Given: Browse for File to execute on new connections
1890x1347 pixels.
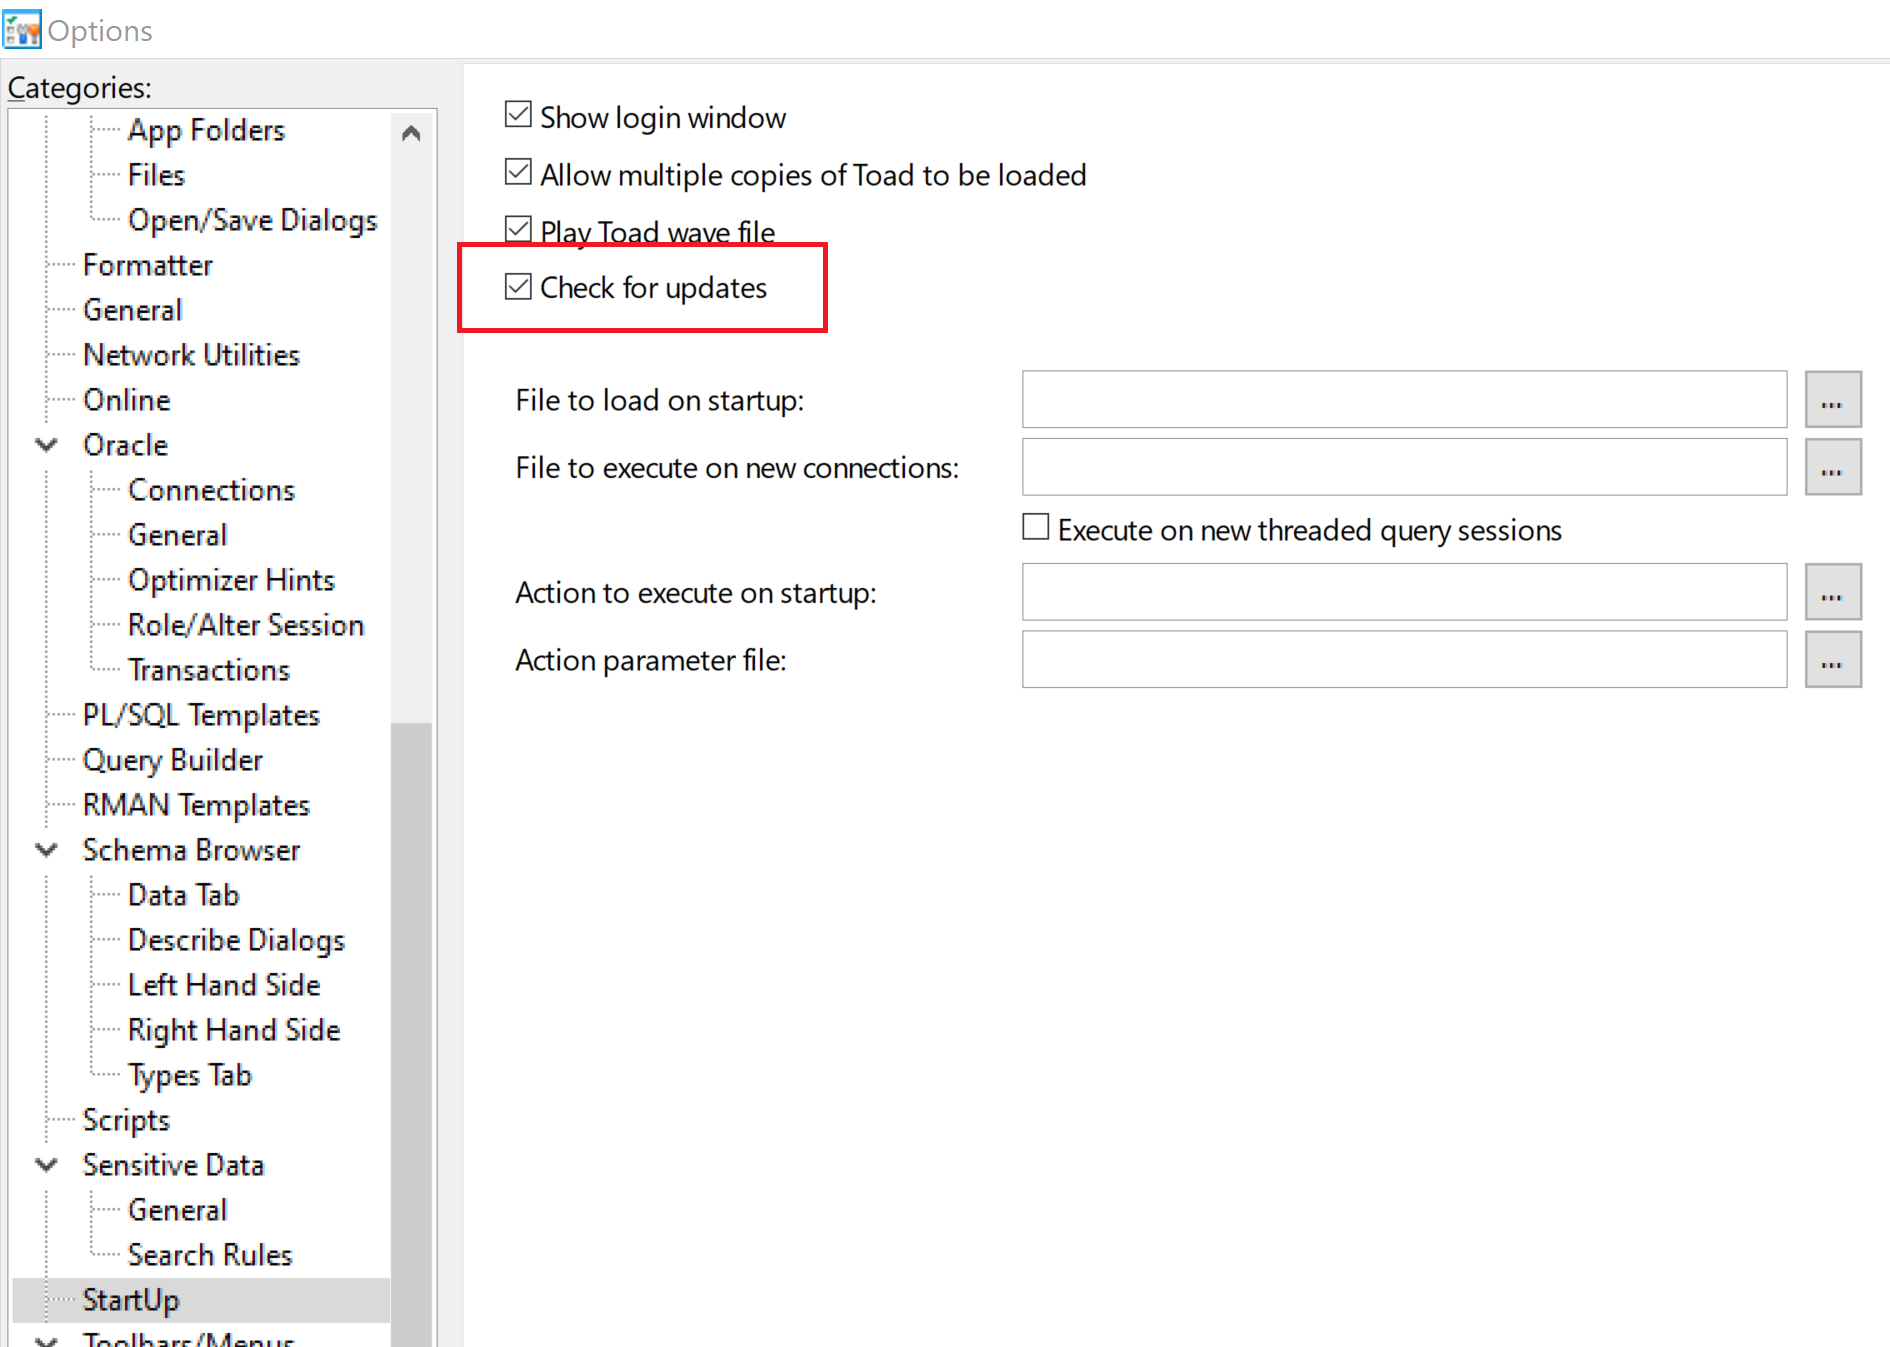Looking at the screenshot, I should pyautogui.click(x=1832, y=467).
